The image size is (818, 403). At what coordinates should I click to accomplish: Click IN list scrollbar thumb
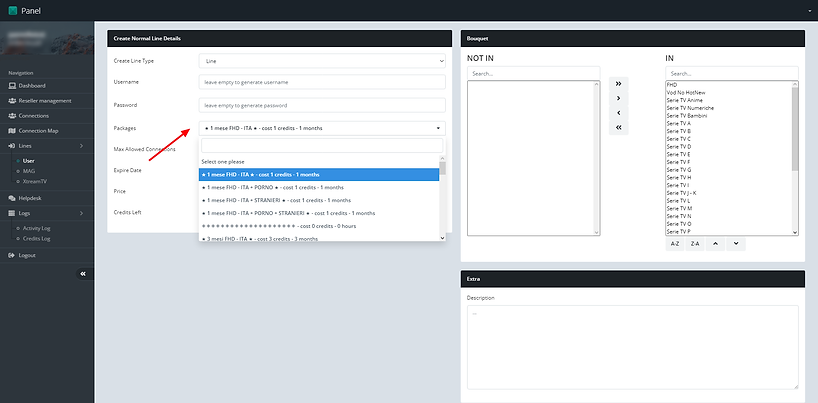tap(795, 128)
